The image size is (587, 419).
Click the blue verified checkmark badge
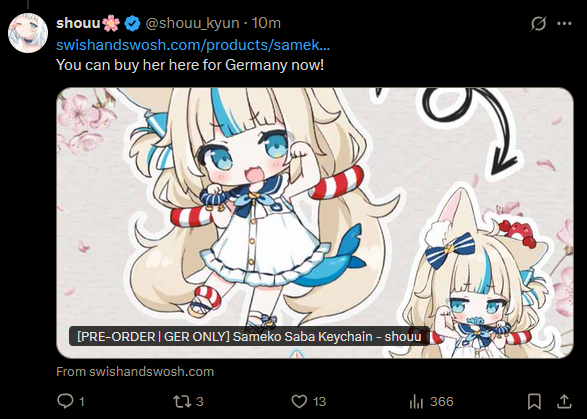[132, 24]
